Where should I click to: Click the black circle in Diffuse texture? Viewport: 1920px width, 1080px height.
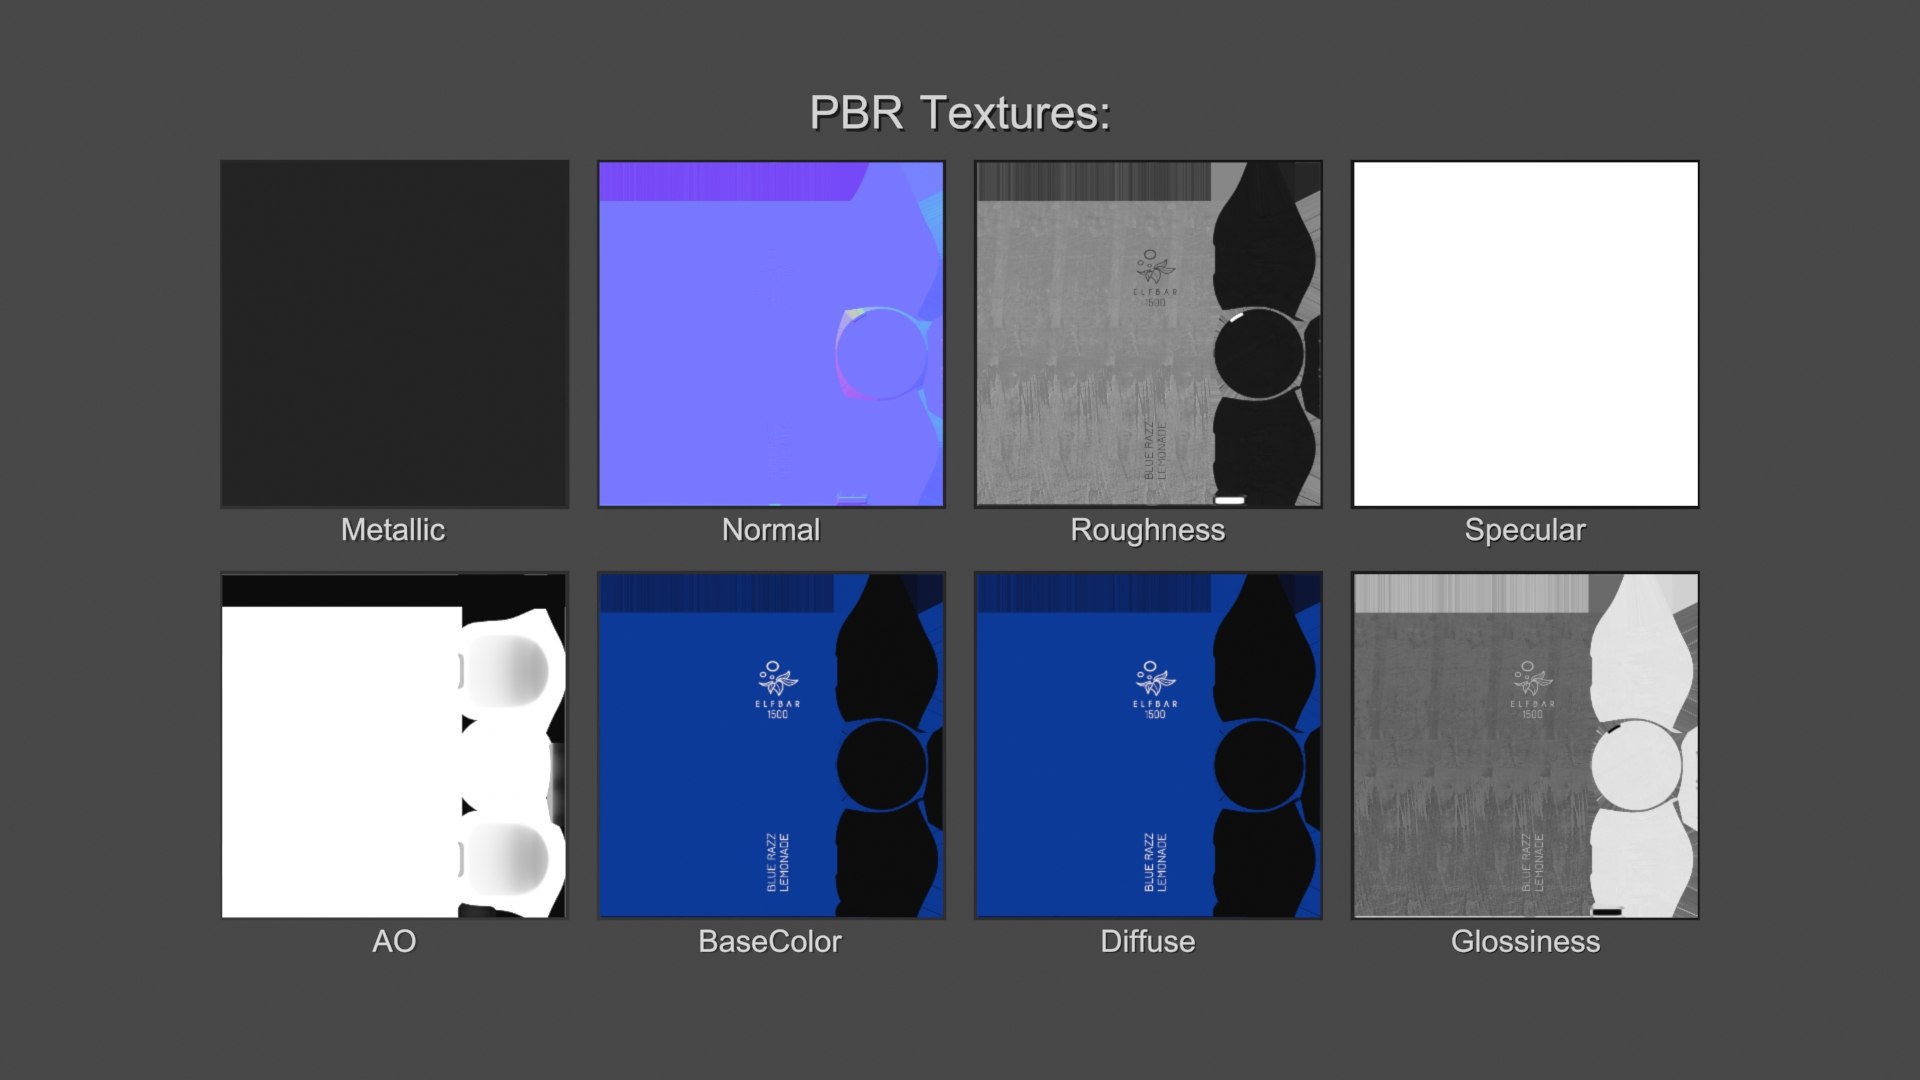[x=1258, y=765]
